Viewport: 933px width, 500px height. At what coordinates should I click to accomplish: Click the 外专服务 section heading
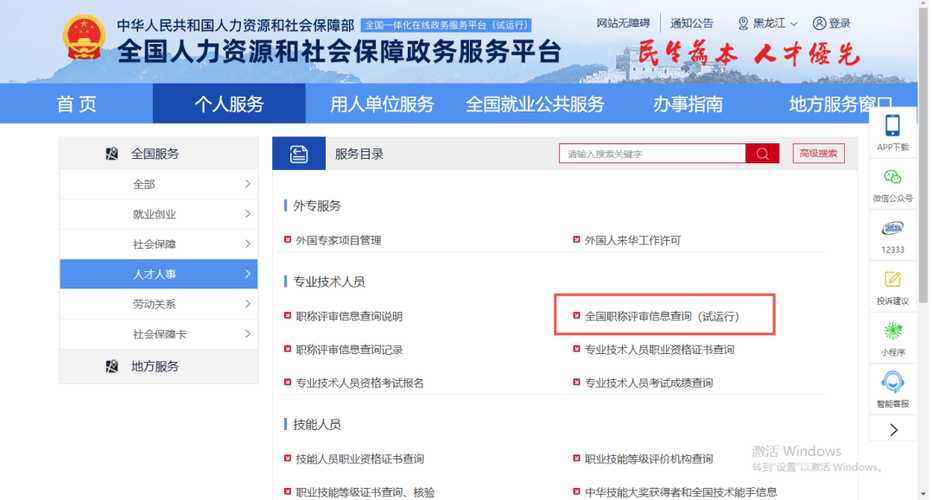319,207
